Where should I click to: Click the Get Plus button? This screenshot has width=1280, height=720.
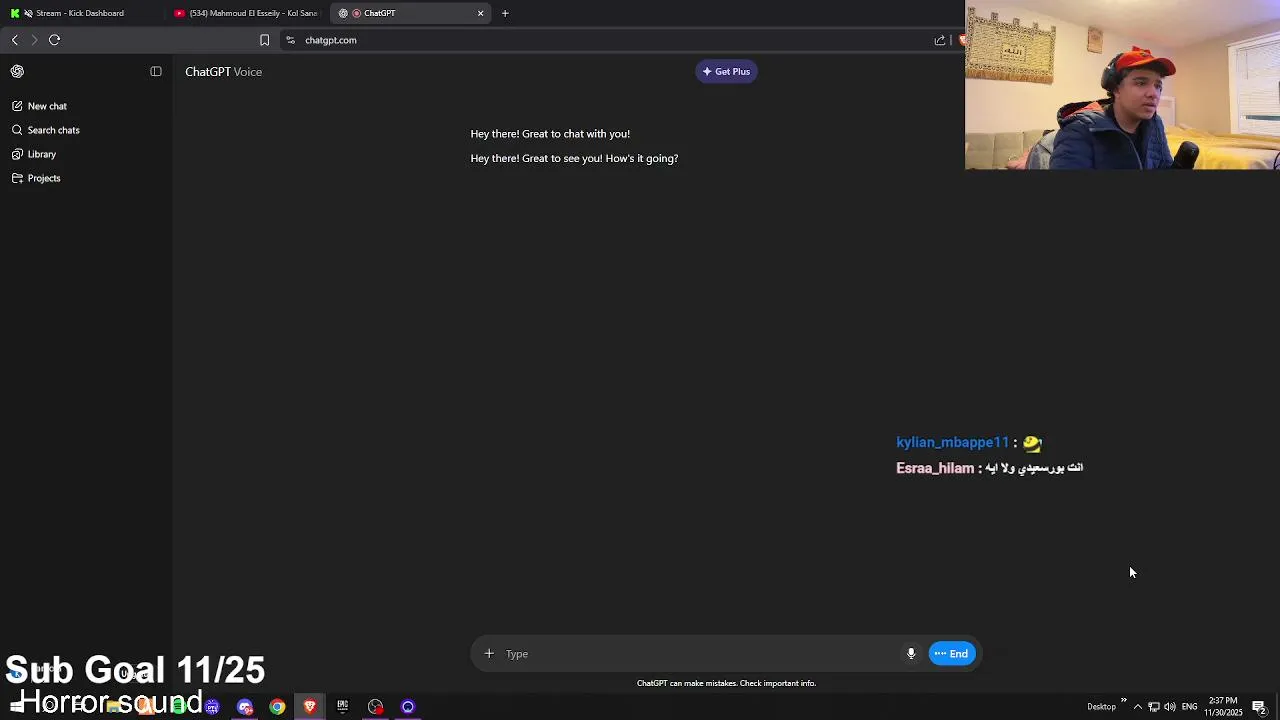[726, 71]
